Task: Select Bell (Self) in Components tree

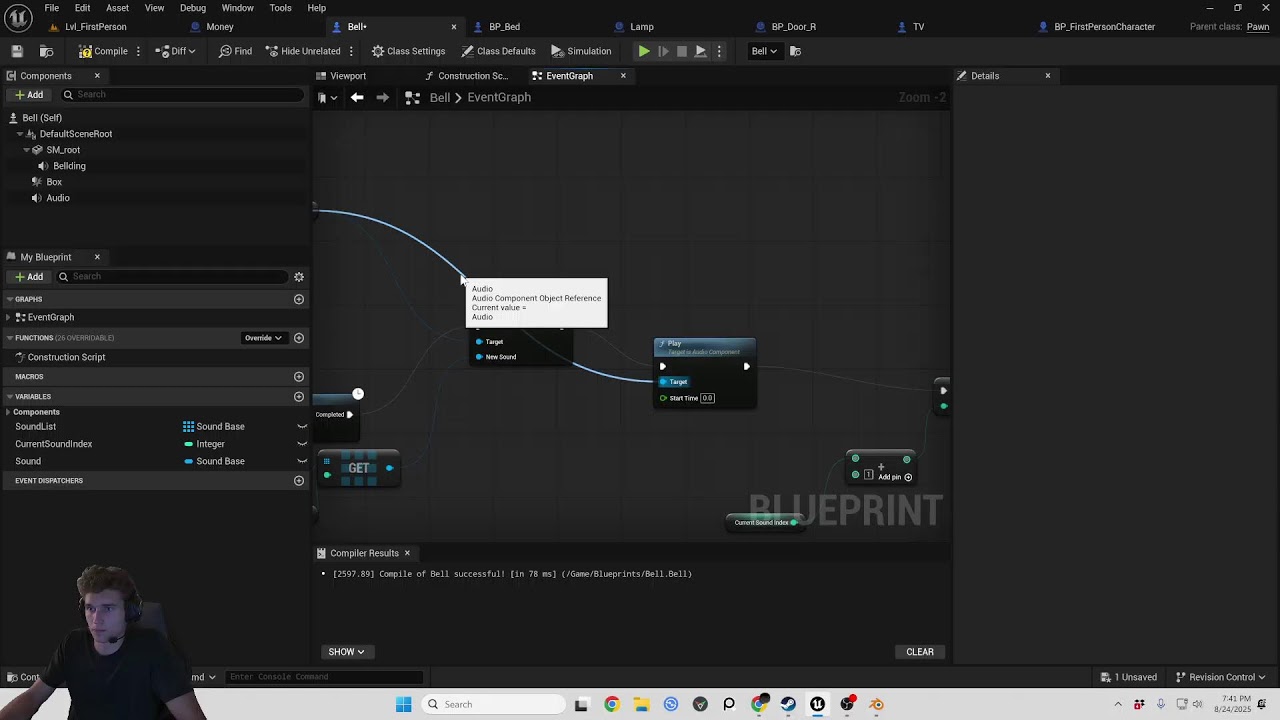Action: point(42,118)
